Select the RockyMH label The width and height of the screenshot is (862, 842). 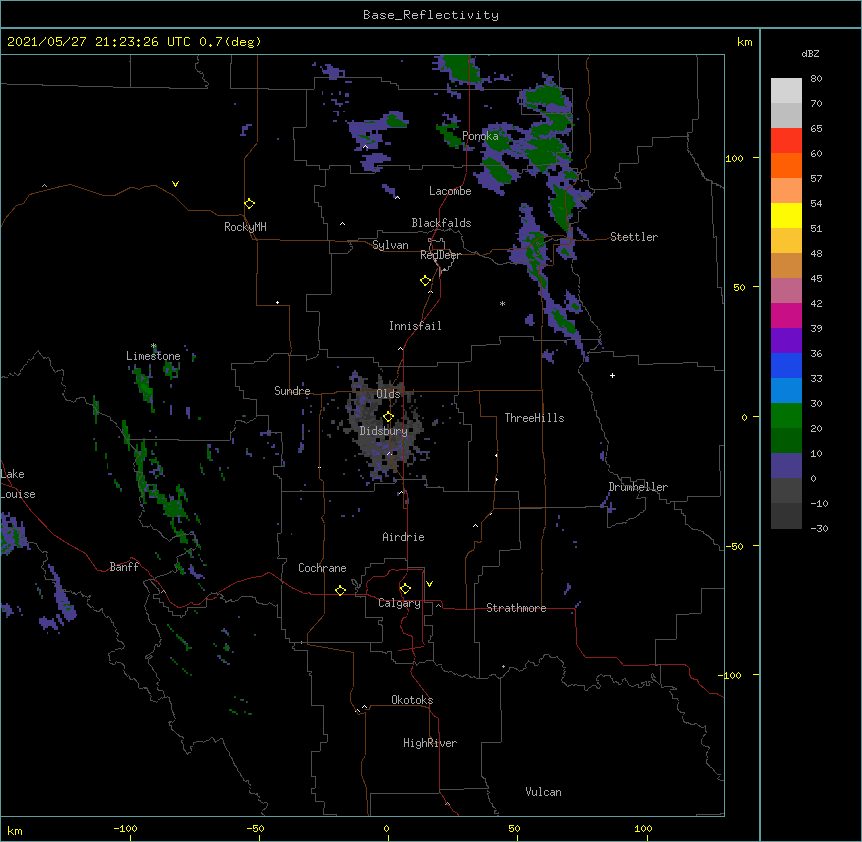[245, 227]
